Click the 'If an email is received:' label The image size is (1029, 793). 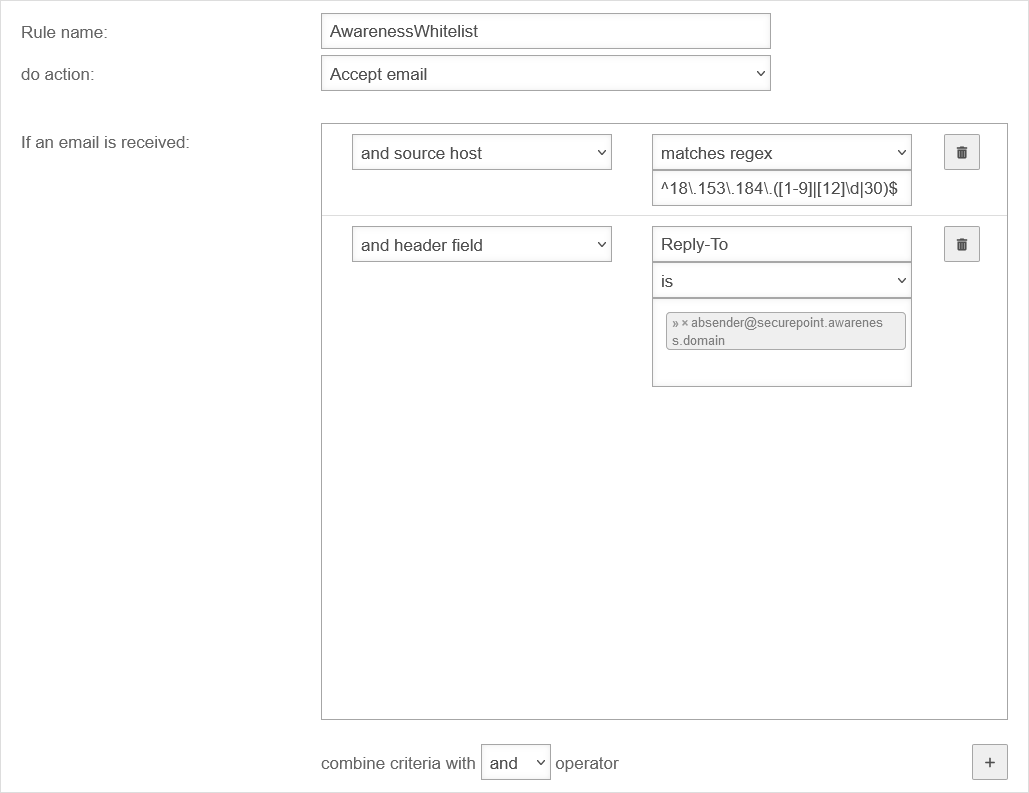point(105,142)
